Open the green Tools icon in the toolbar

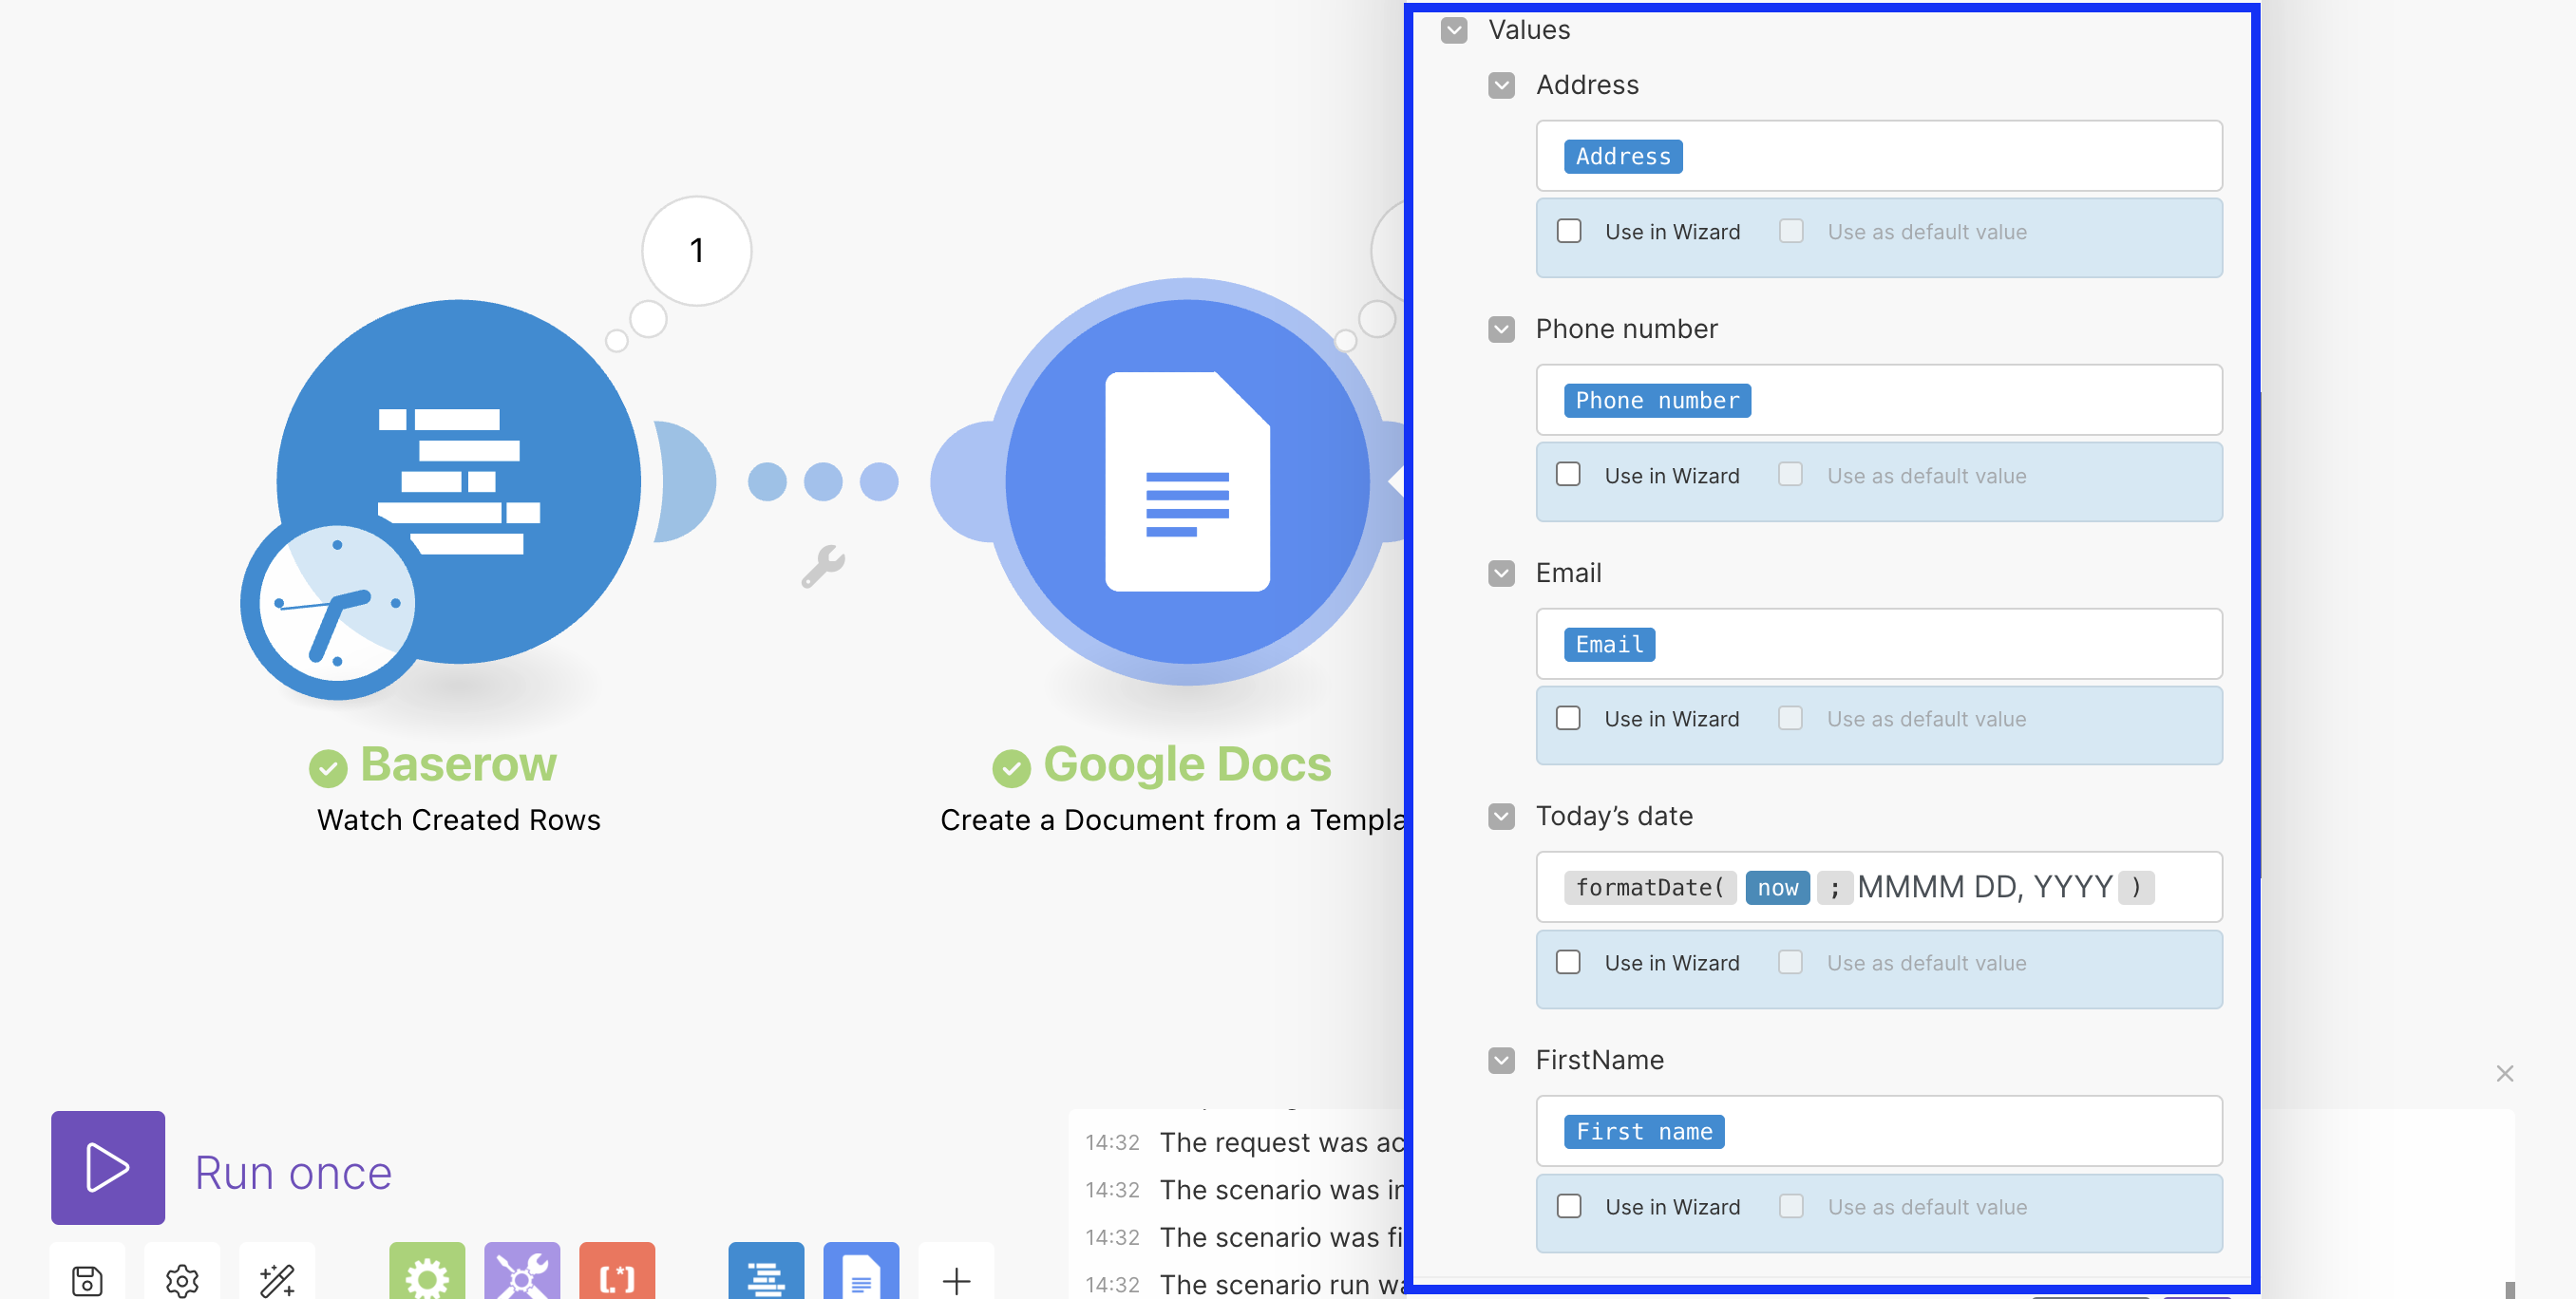coord(428,1280)
